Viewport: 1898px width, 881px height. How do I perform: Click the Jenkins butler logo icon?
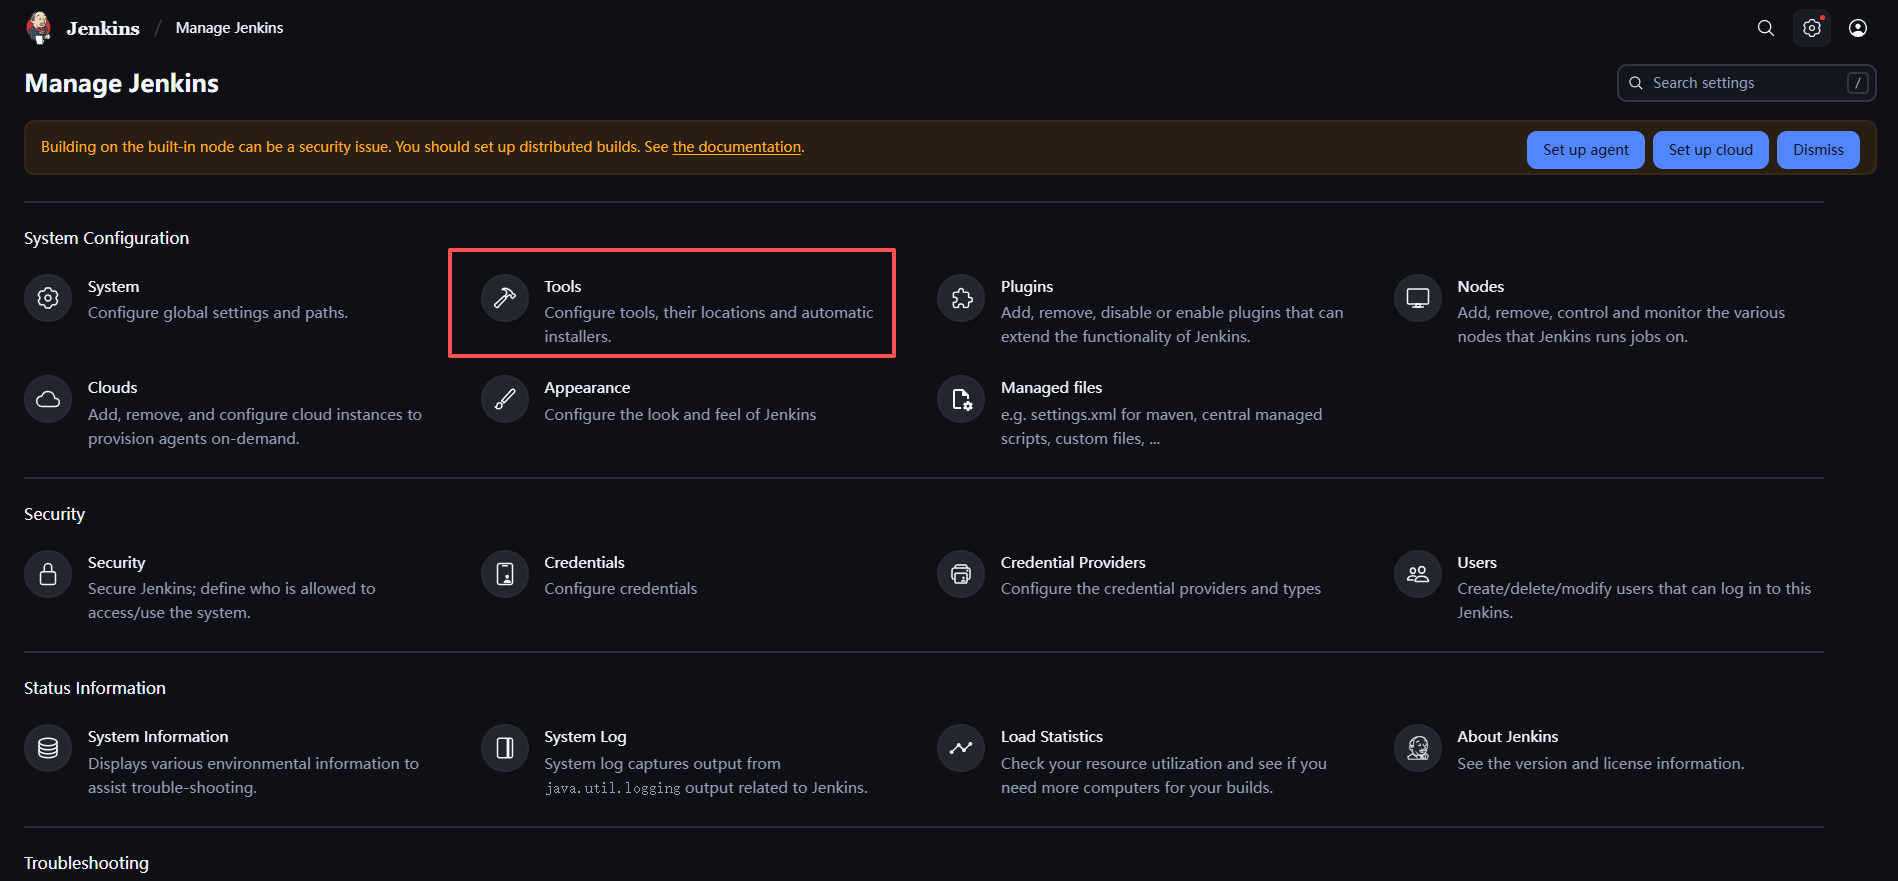coord(39,27)
